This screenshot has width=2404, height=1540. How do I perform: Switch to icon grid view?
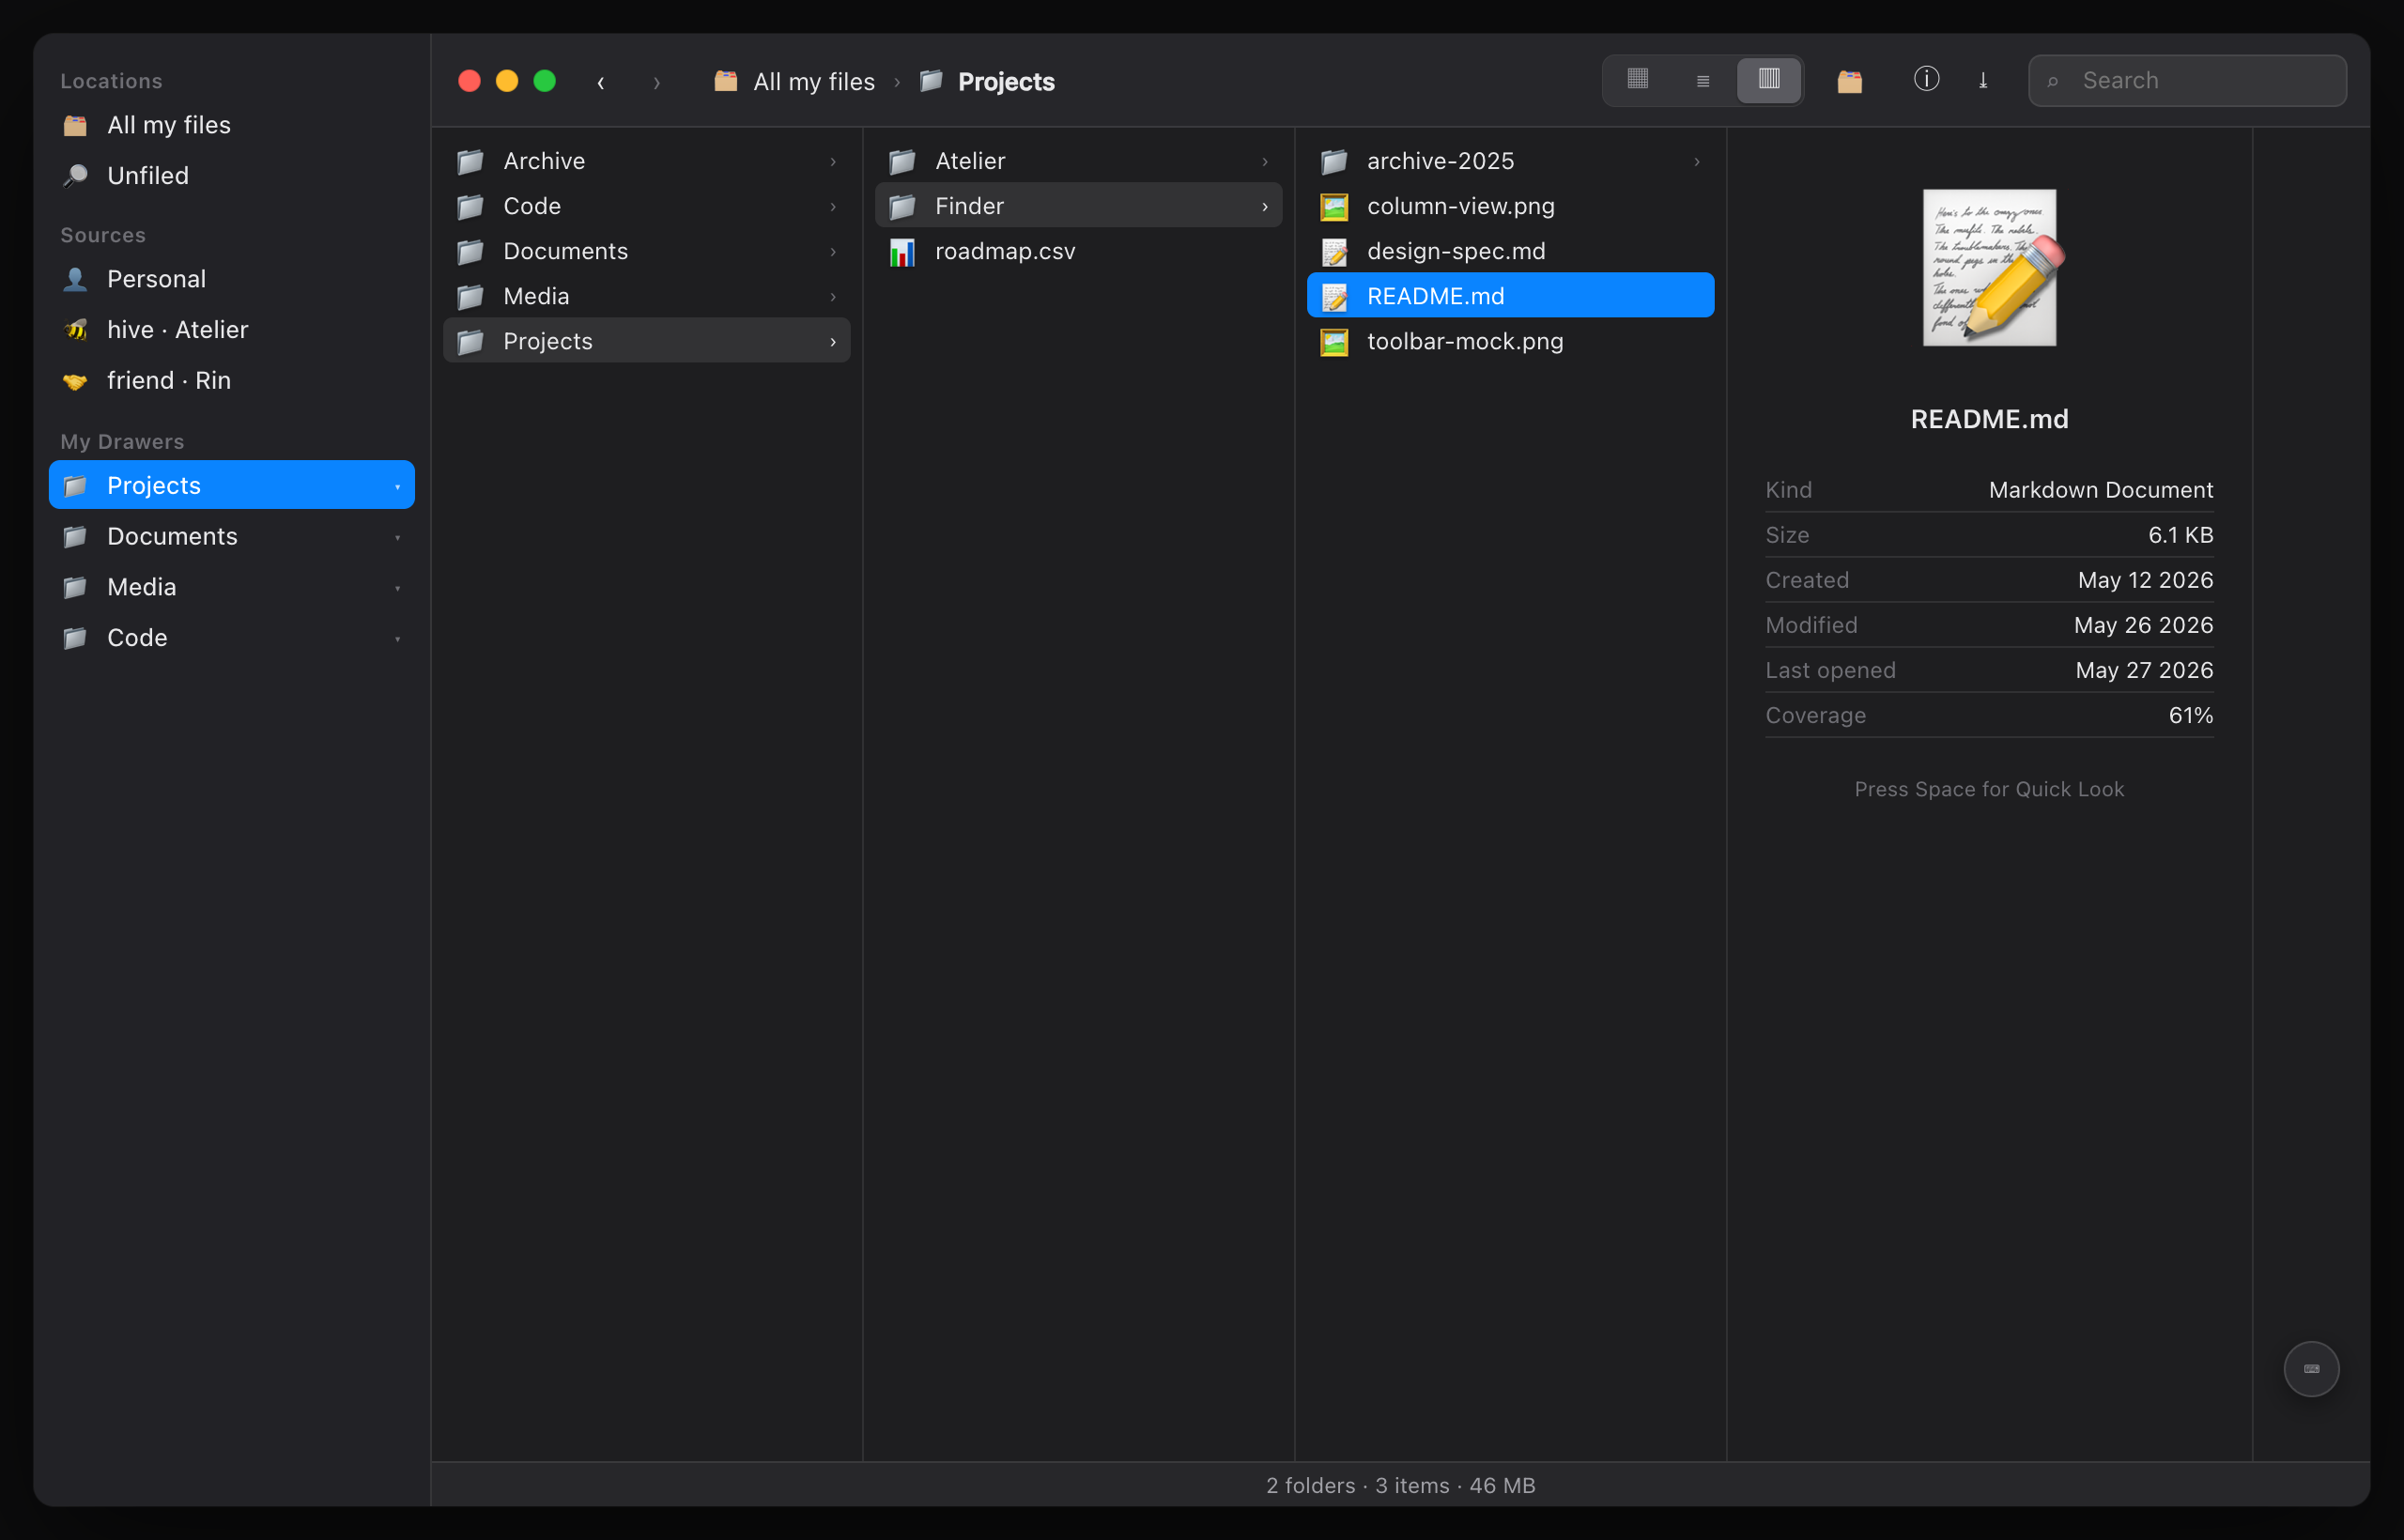coord(1637,80)
